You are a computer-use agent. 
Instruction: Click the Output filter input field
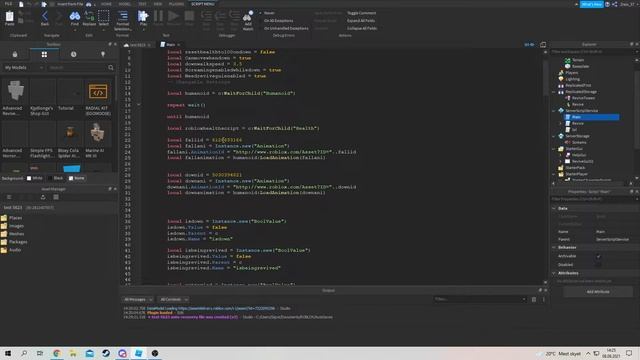480,299
